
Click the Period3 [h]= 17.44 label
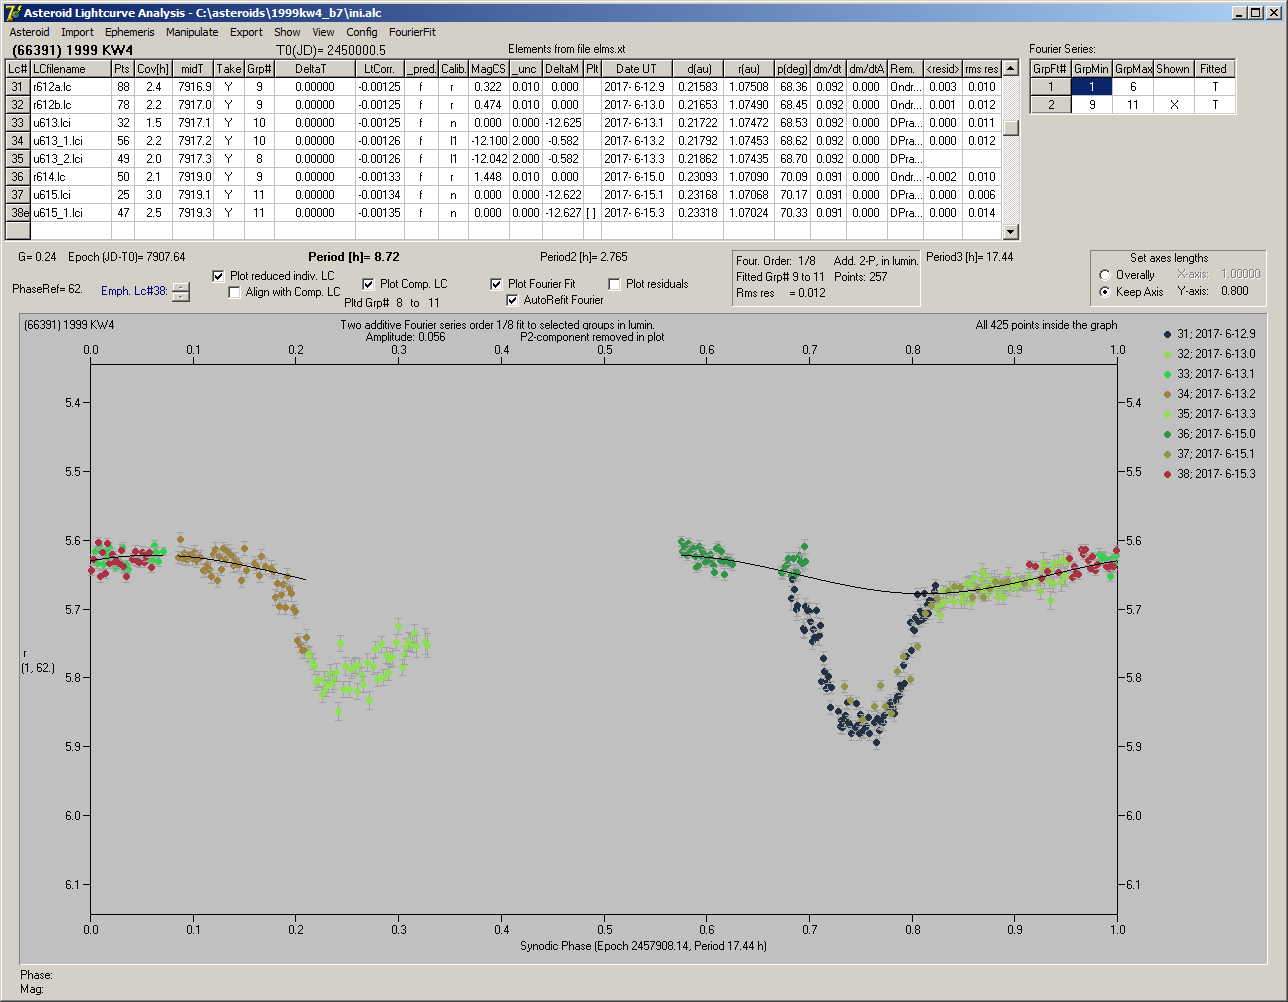coord(970,257)
